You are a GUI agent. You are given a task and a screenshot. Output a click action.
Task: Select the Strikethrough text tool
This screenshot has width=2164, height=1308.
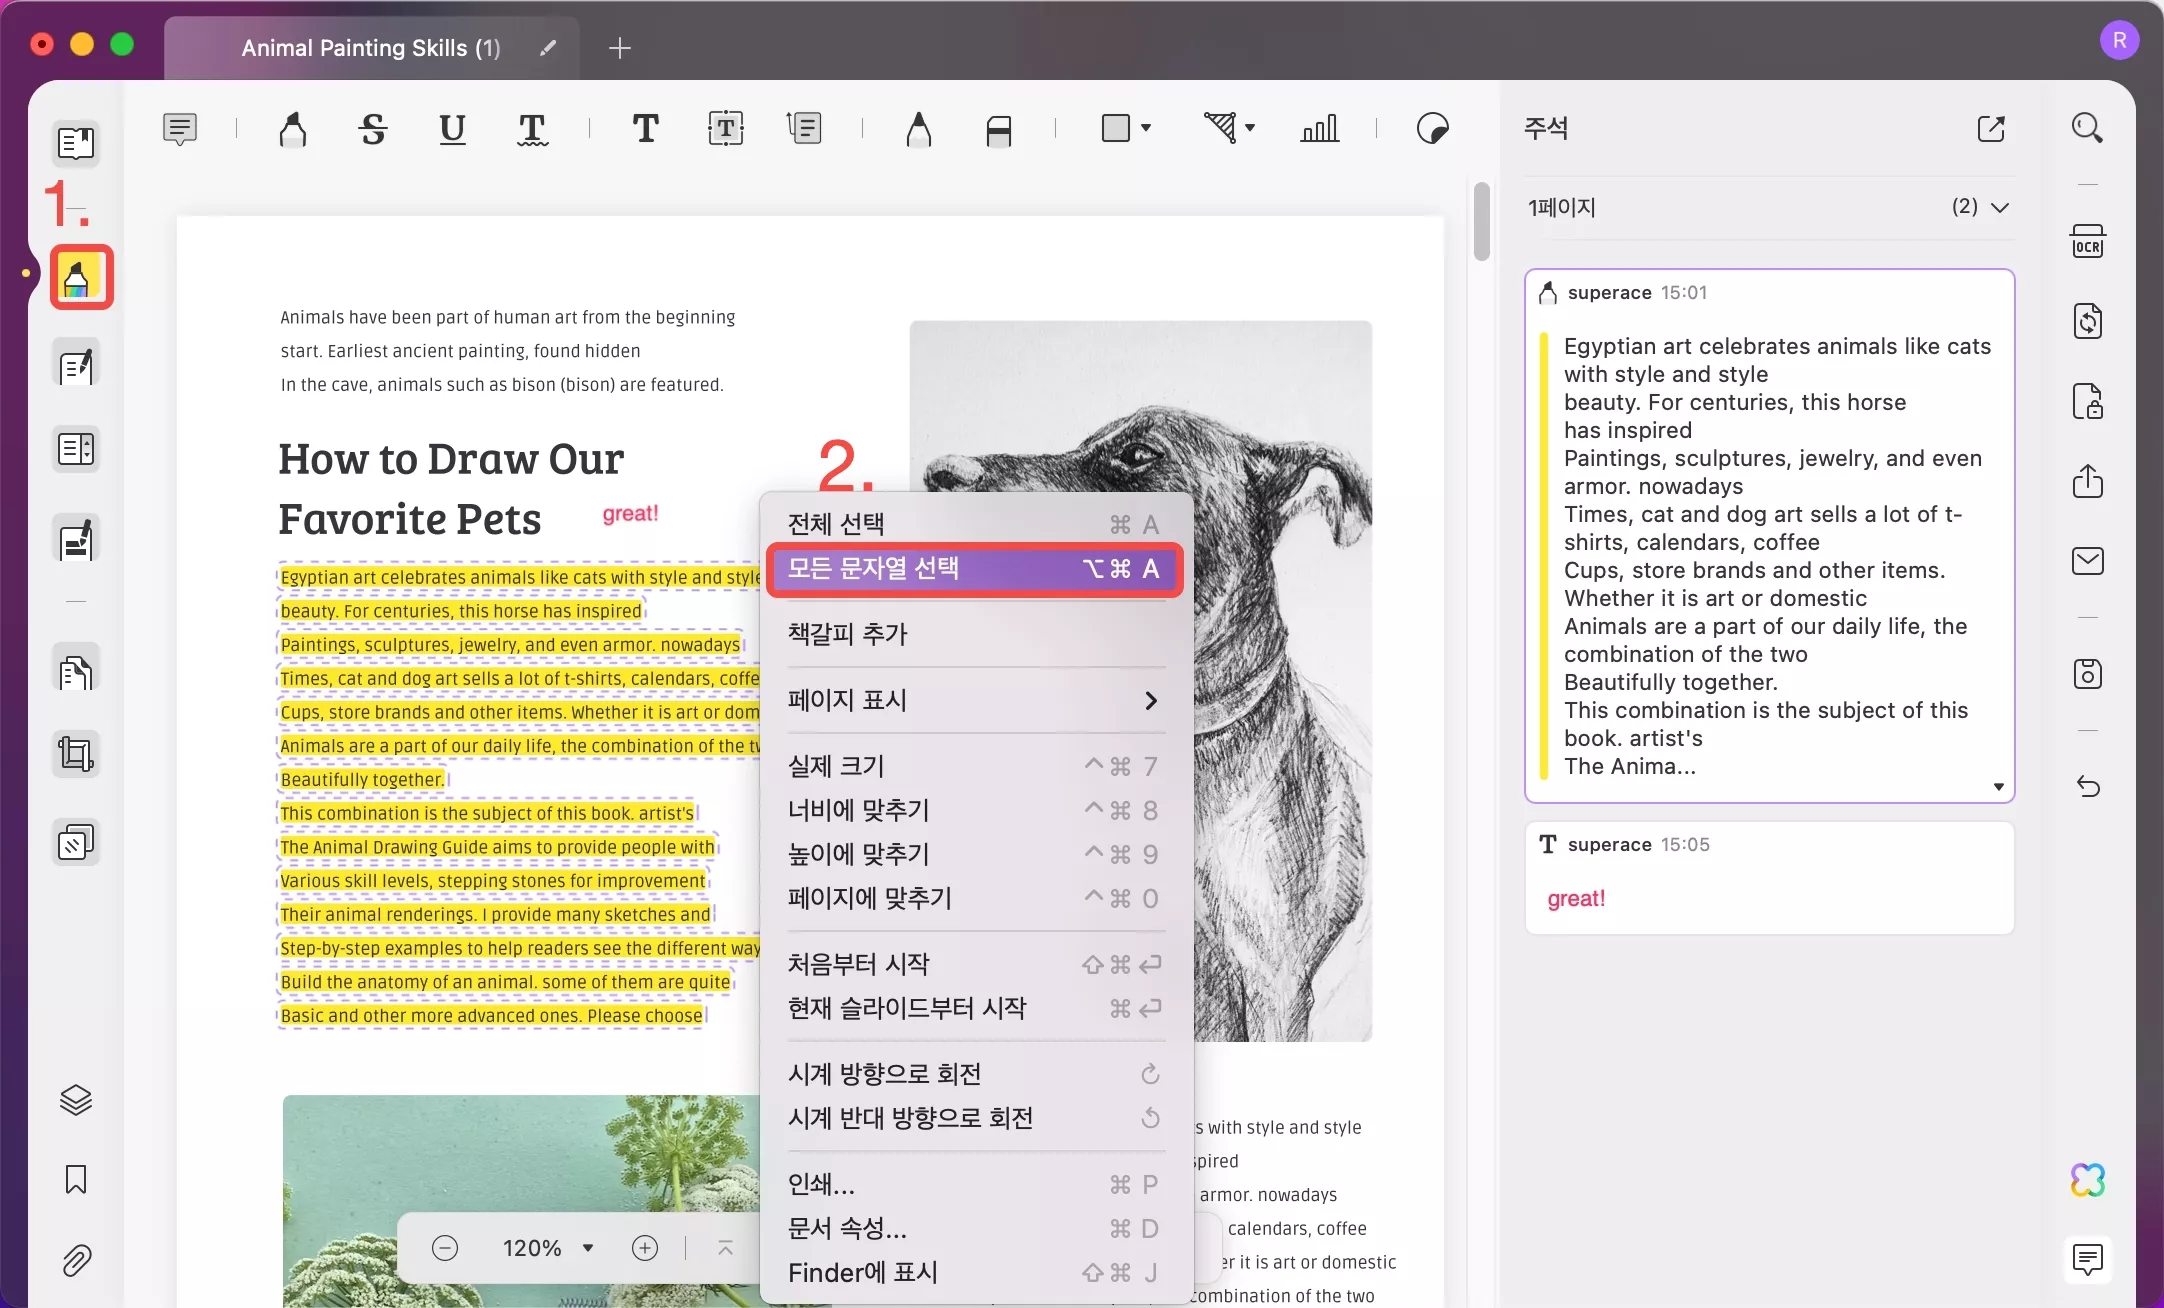coord(373,129)
